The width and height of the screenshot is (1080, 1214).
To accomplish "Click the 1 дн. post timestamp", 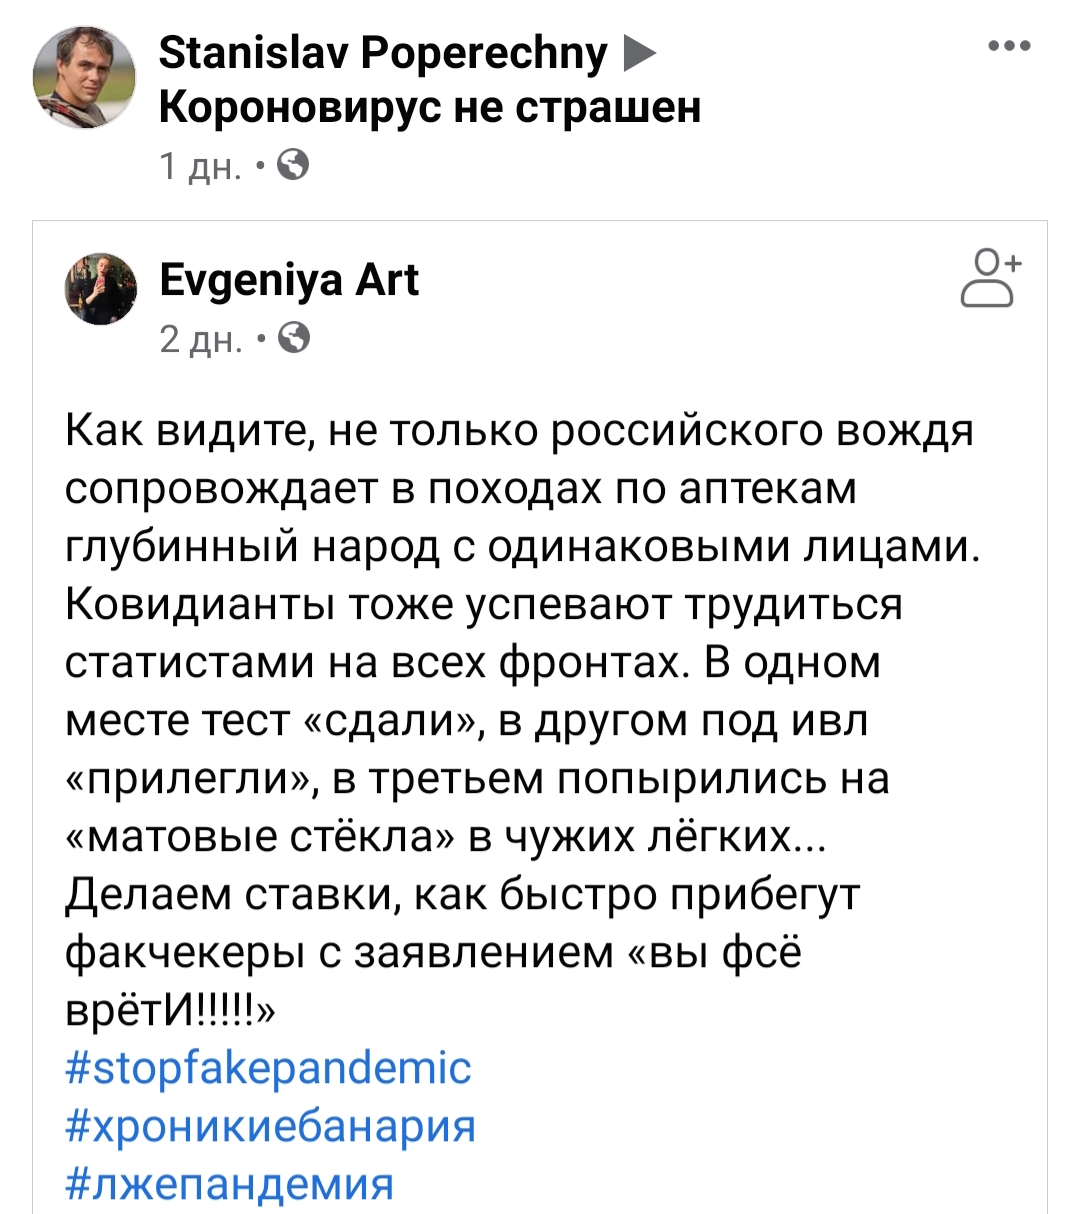I will [200, 165].
